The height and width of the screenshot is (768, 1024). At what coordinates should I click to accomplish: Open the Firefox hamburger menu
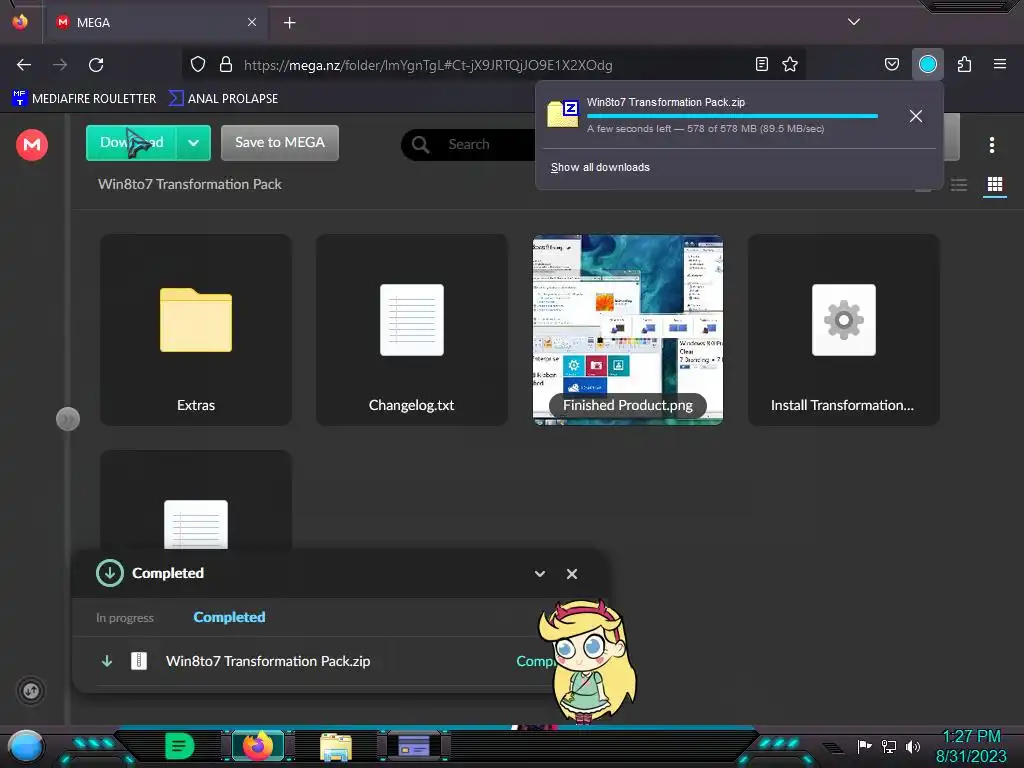click(1000, 64)
